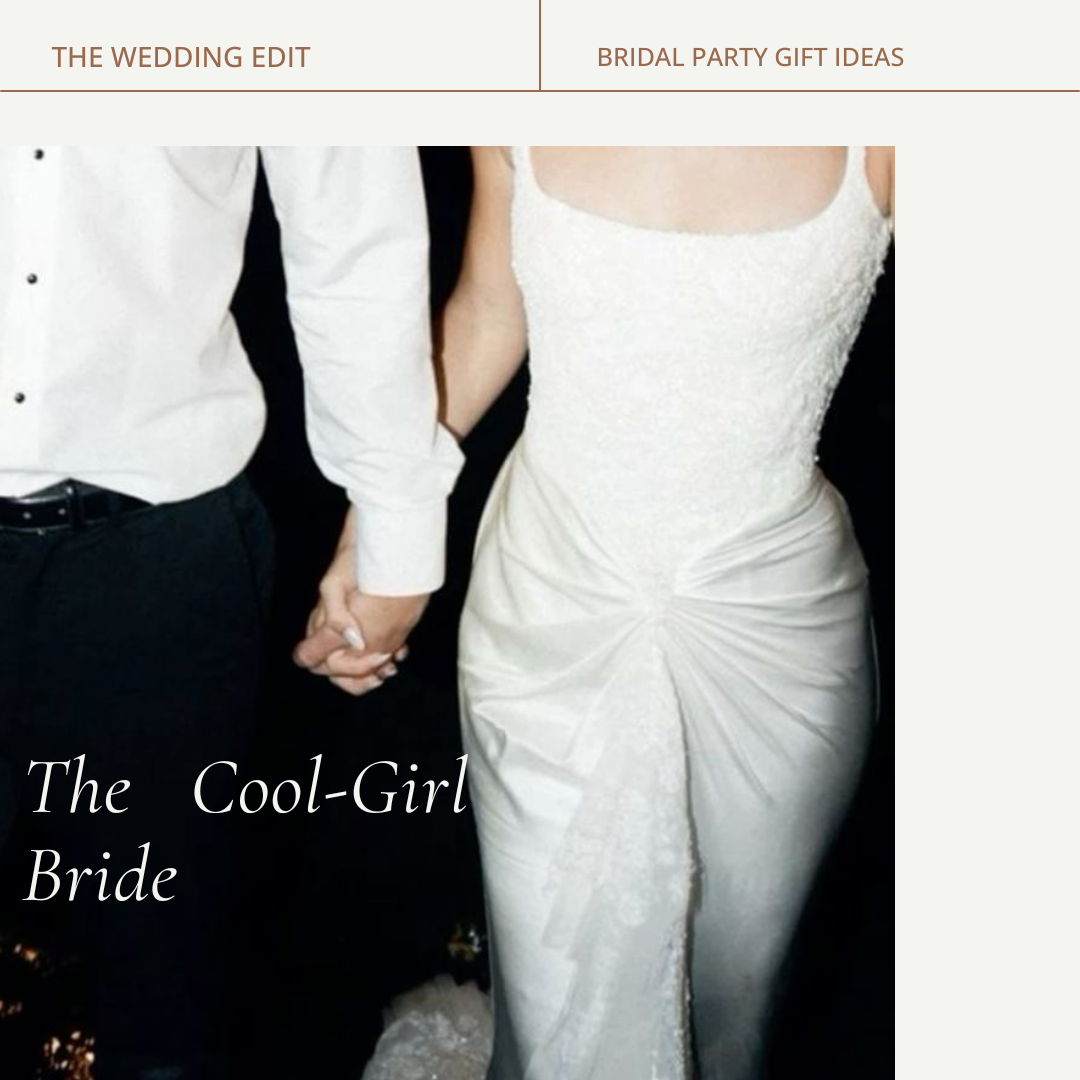Image resolution: width=1080 pixels, height=1080 pixels.
Task: Click the word WEDDING in header
Action: point(177,57)
